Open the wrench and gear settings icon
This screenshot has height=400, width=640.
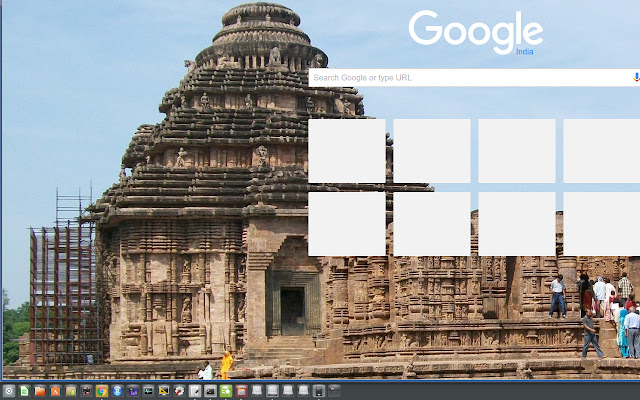(x=180, y=391)
